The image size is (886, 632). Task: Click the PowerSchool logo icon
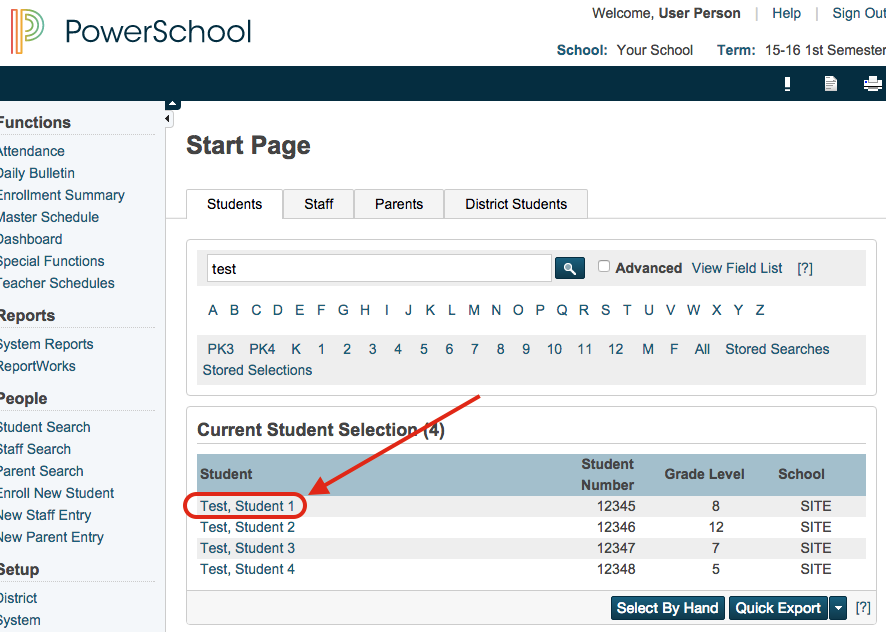(28, 31)
